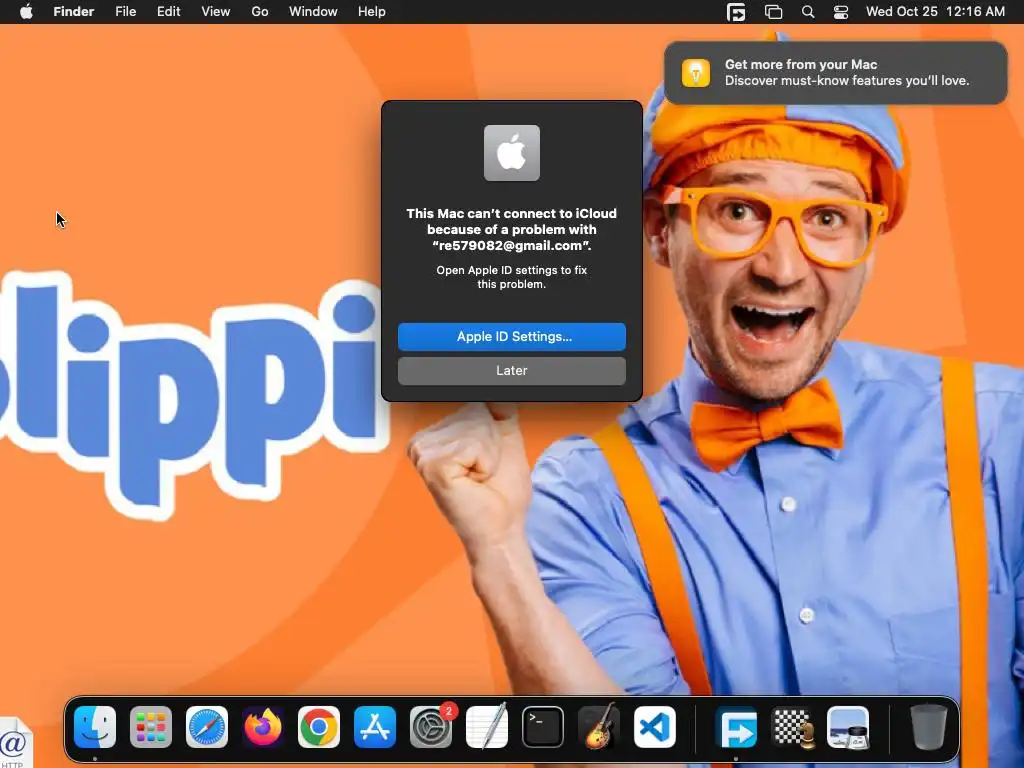This screenshot has width=1024, height=768.
Task: Open the App Store Dock icon
Action: pyautogui.click(x=375, y=726)
